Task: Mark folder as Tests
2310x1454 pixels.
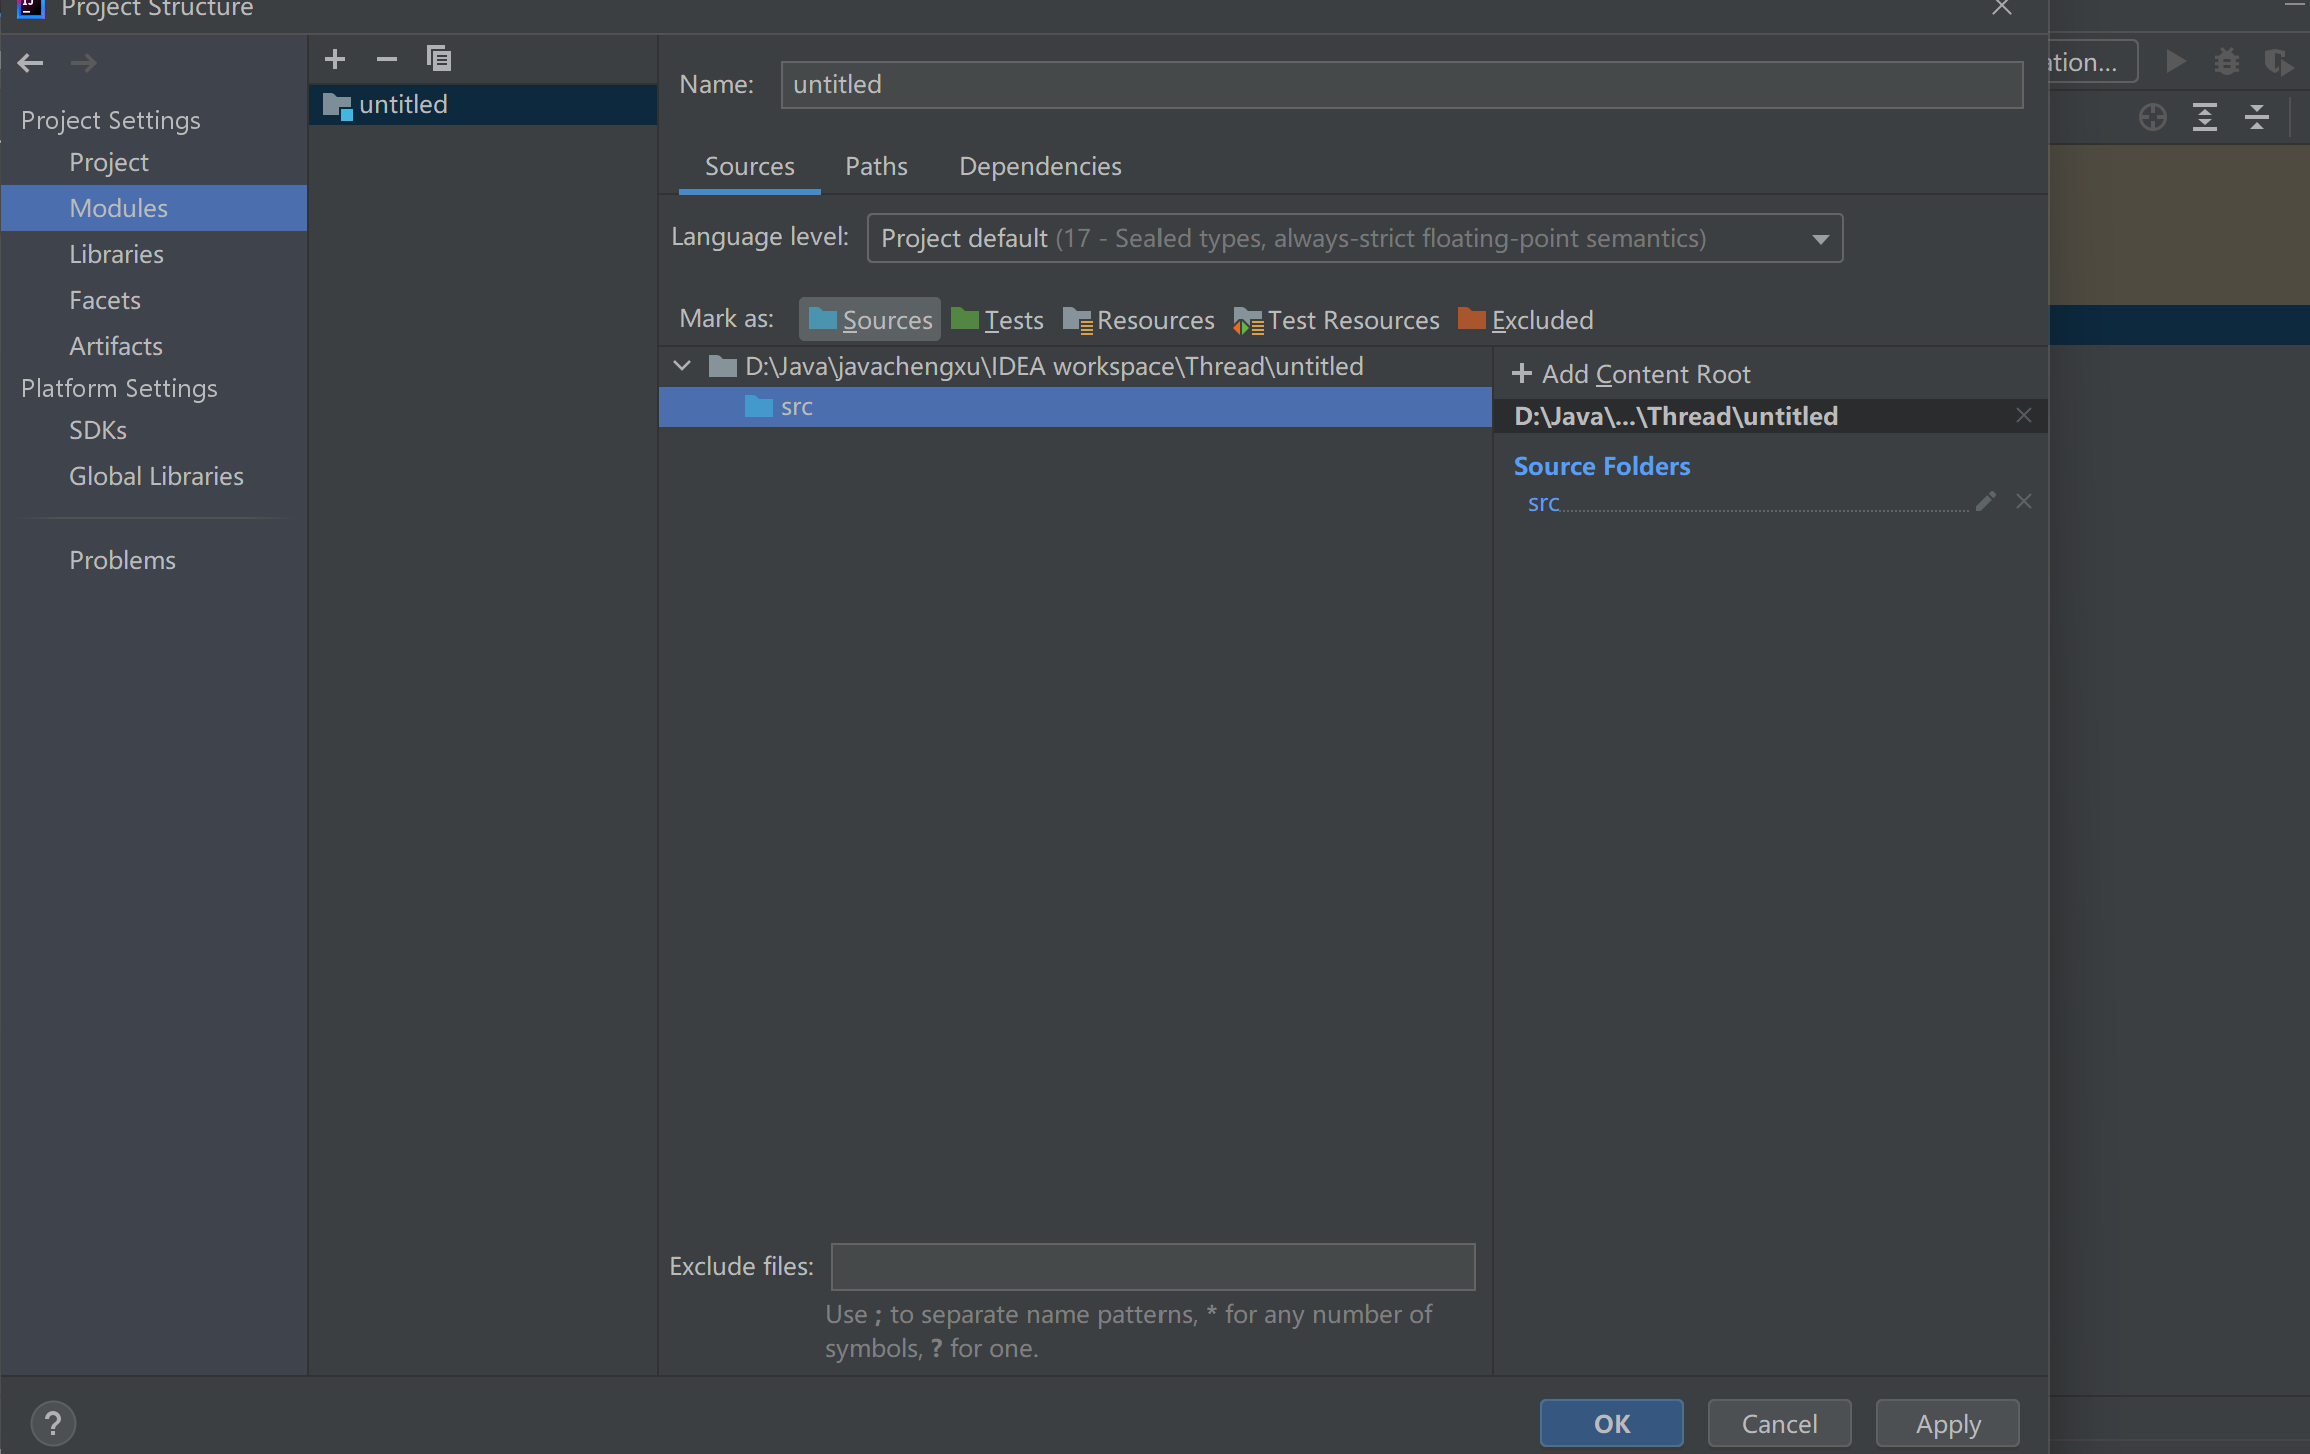Action: click(x=997, y=320)
